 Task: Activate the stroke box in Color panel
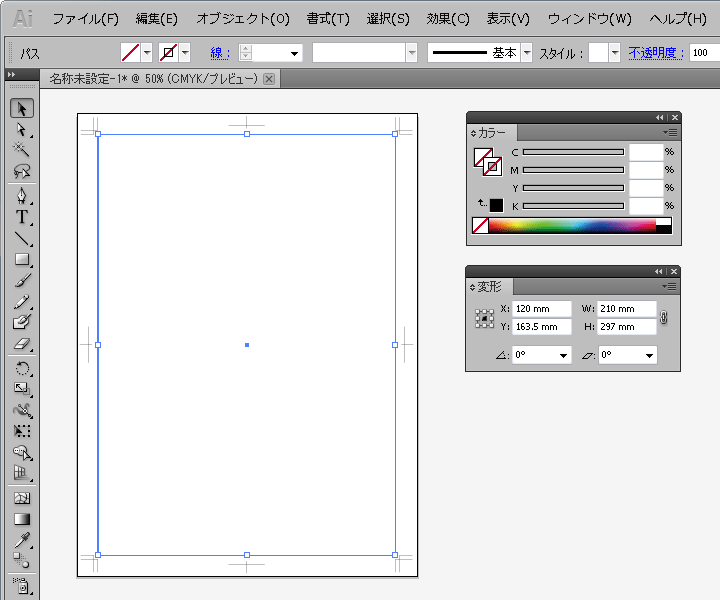492,167
